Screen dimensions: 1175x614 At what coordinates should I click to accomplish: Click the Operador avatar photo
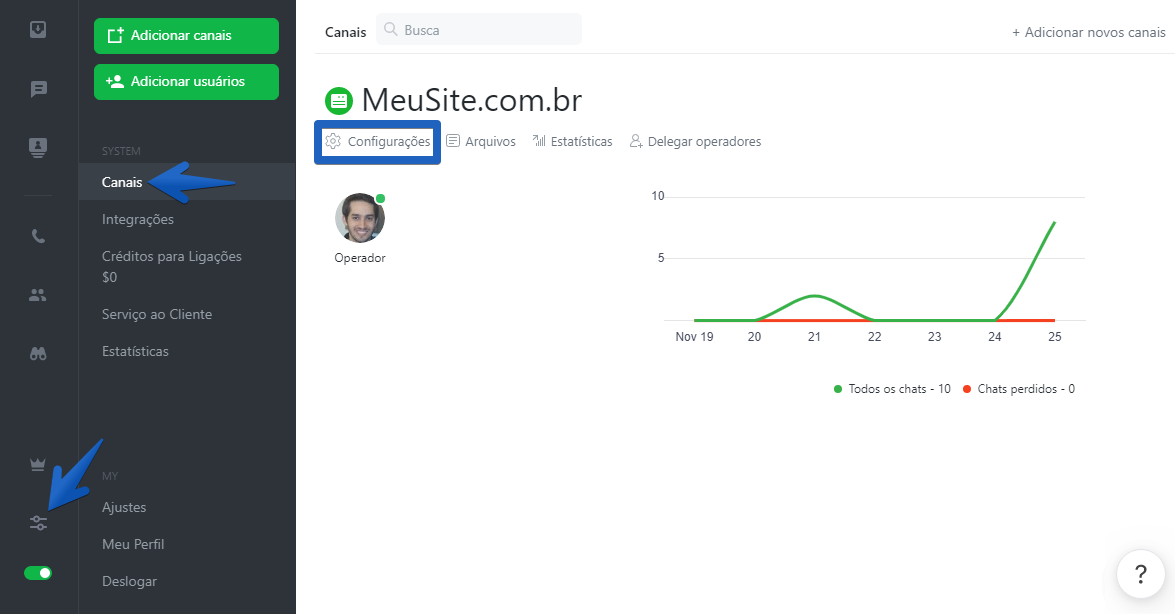click(x=360, y=217)
